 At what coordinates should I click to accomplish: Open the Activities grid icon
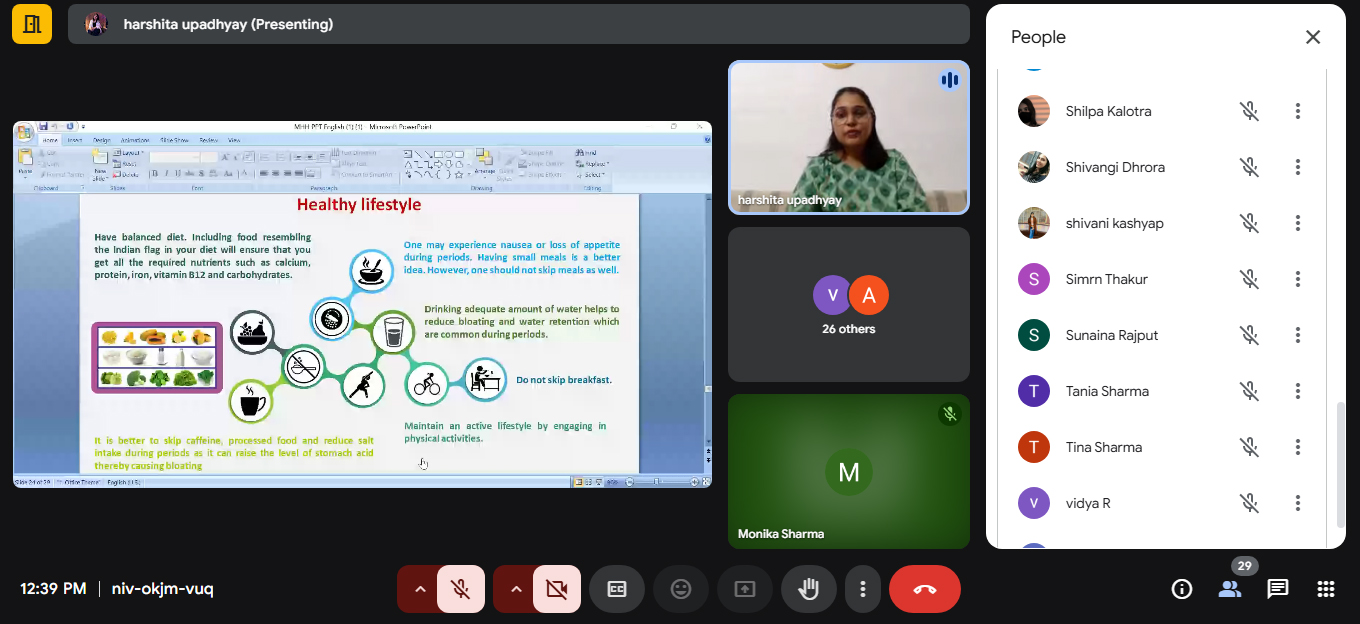[x=1325, y=589]
